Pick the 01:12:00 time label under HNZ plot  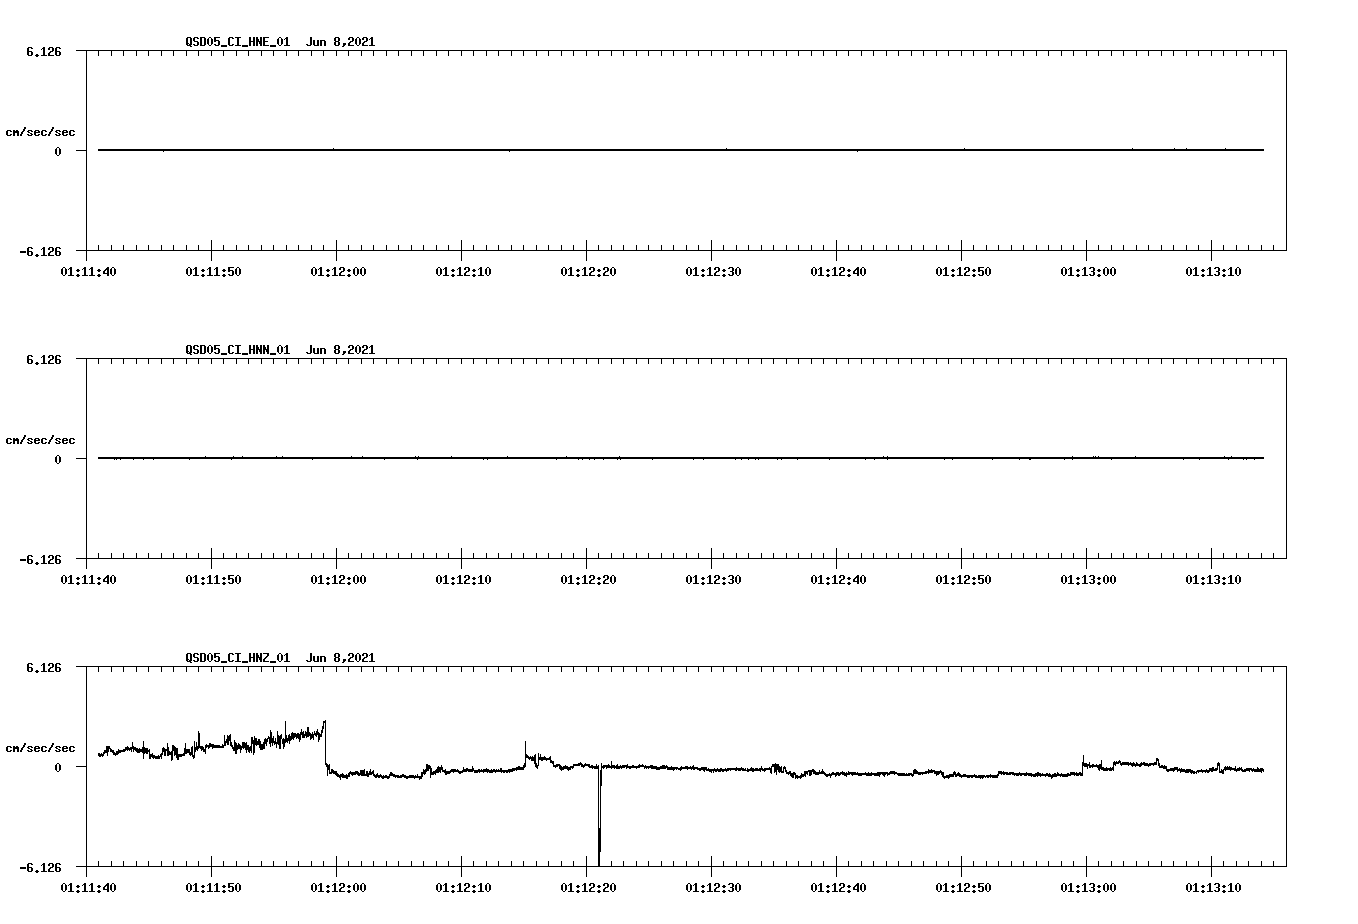pos(338,887)
